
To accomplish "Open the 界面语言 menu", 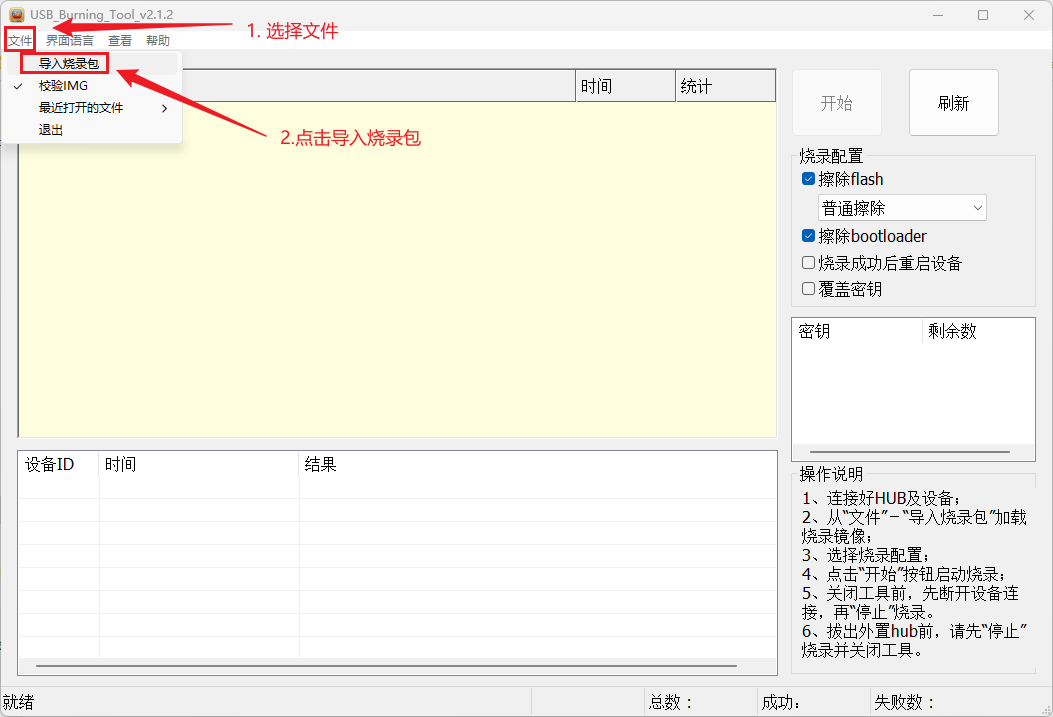I will pyautogui.click(x=70, y=41).
